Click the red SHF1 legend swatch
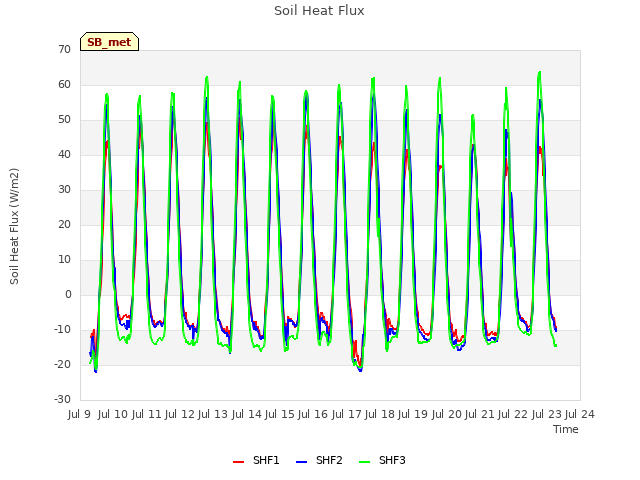Screen dimensions: 640x480 tap(238, 461)
